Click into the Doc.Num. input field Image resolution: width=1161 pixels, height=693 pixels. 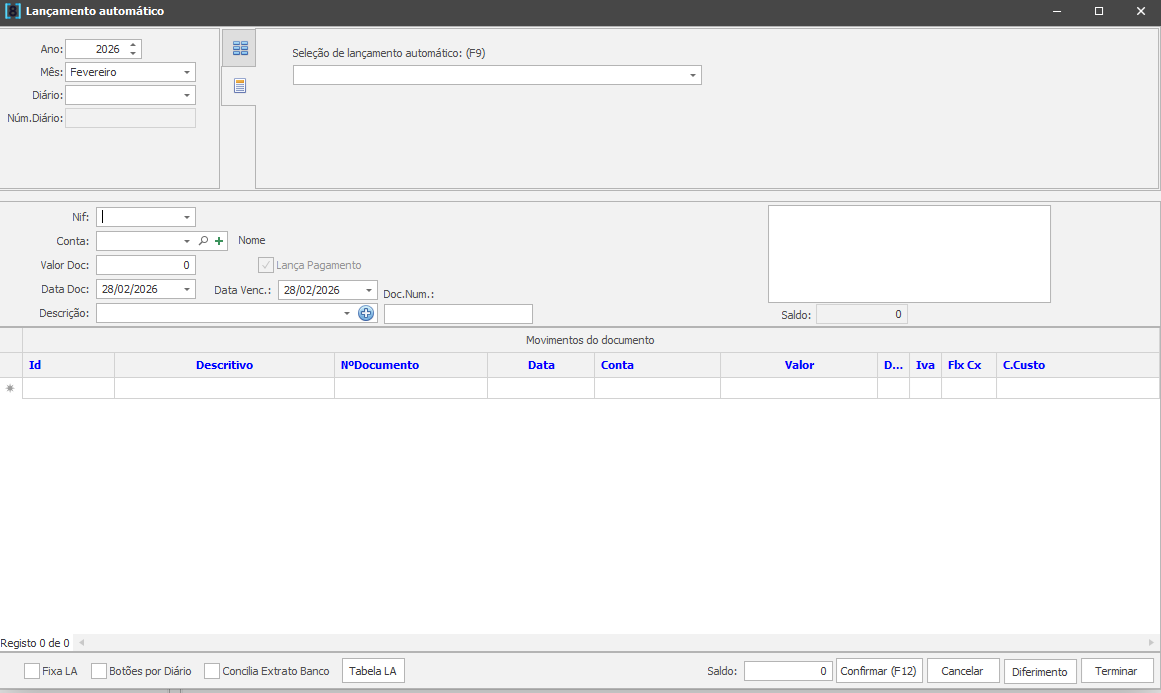point(458,314)
